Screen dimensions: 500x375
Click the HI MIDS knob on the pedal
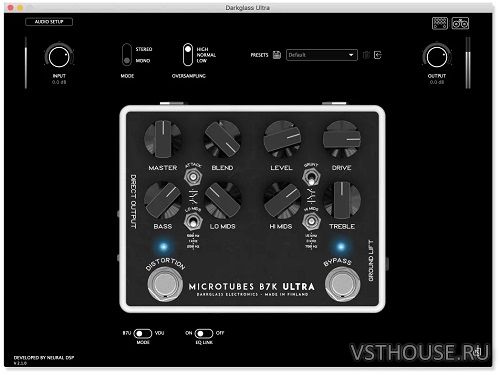click(282, 200)
